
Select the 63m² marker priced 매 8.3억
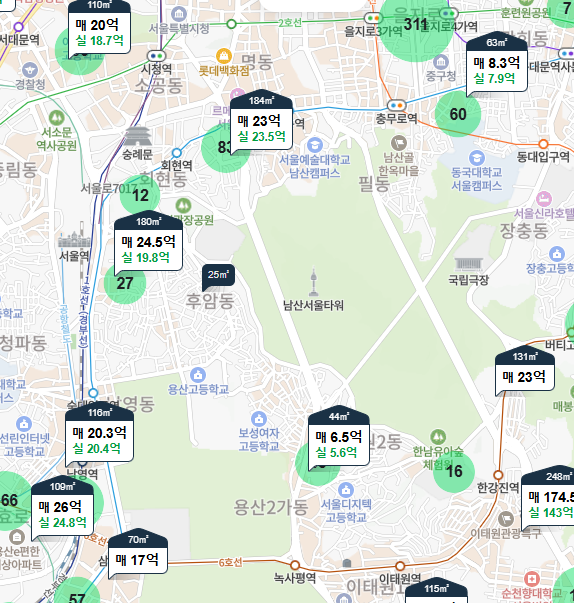point(496,64)
